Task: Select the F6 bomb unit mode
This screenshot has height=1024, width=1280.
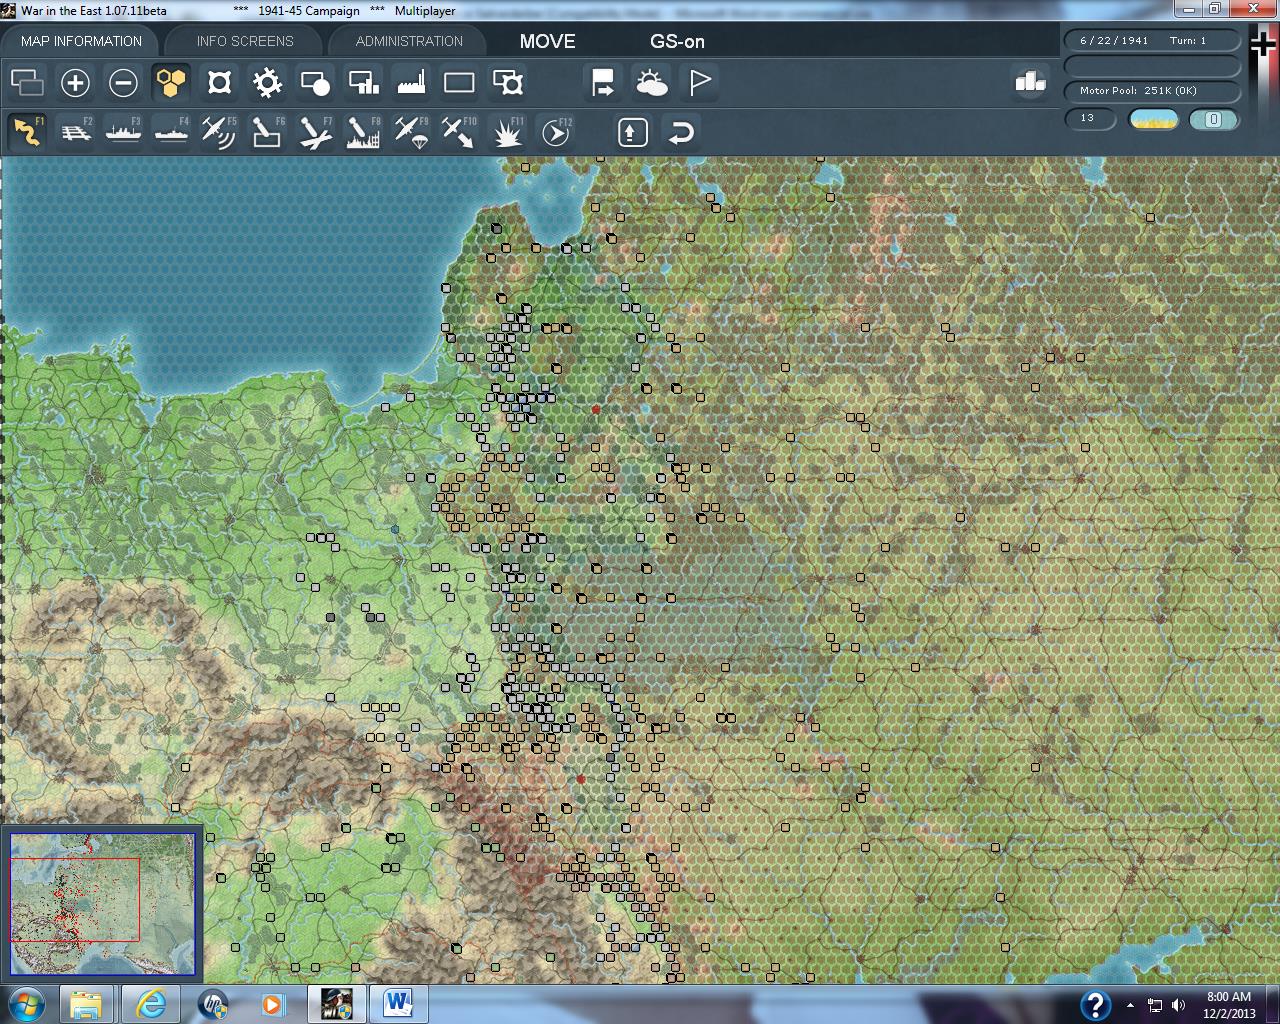Action: tap(267, 132)
